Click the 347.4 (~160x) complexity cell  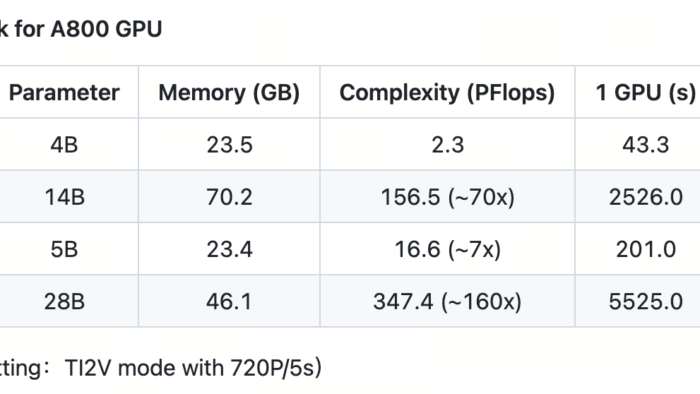(x=447, y=302)
